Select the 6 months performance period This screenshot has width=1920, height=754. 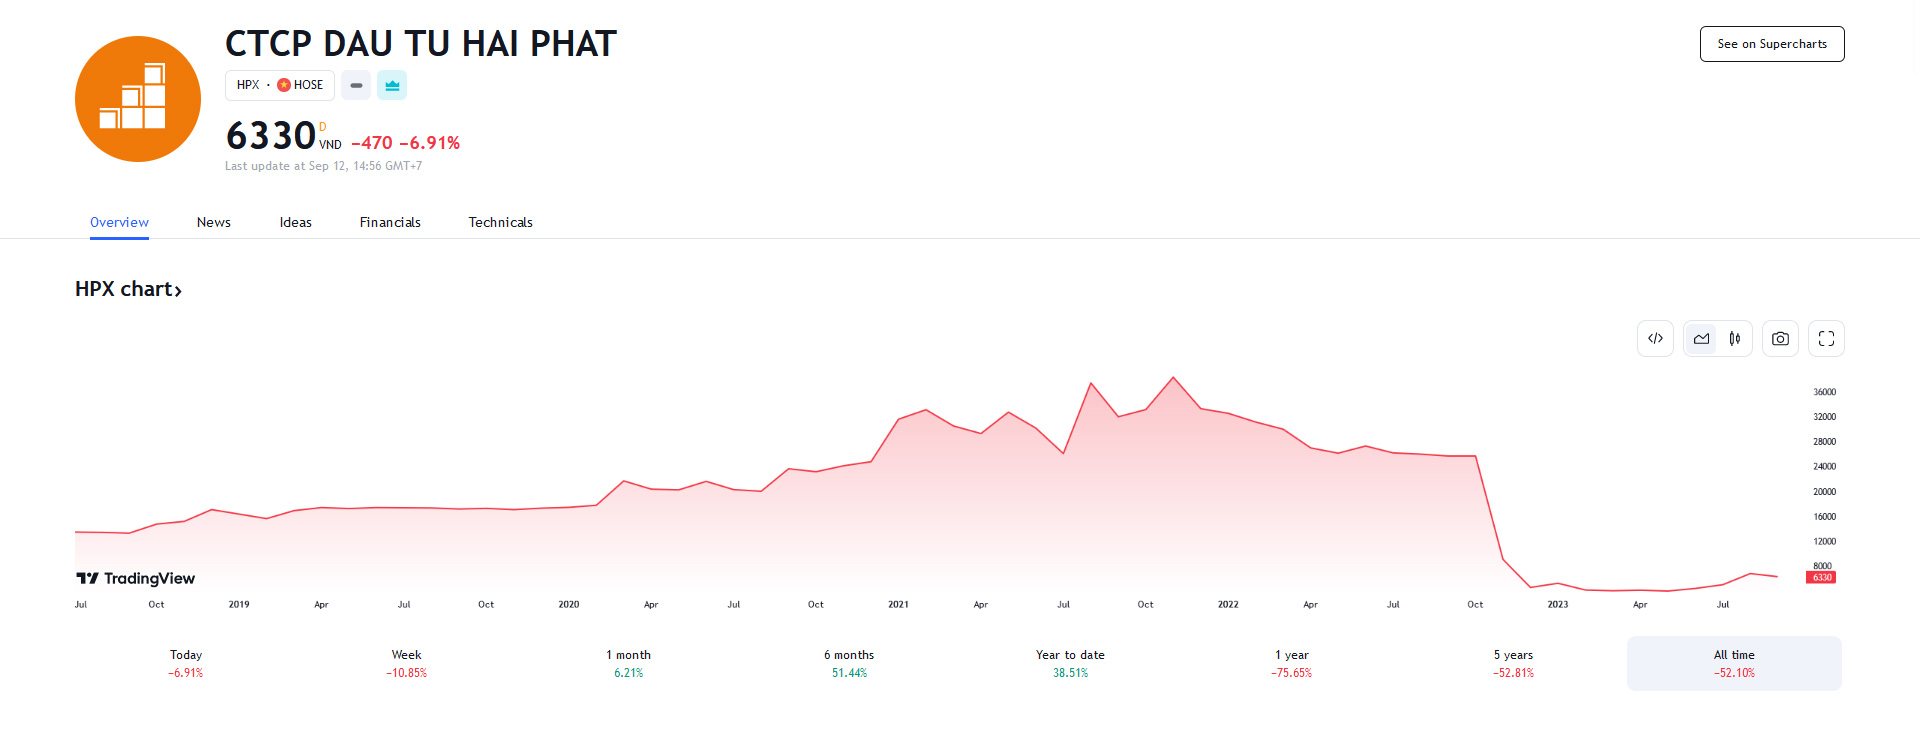tap(849, 663)
